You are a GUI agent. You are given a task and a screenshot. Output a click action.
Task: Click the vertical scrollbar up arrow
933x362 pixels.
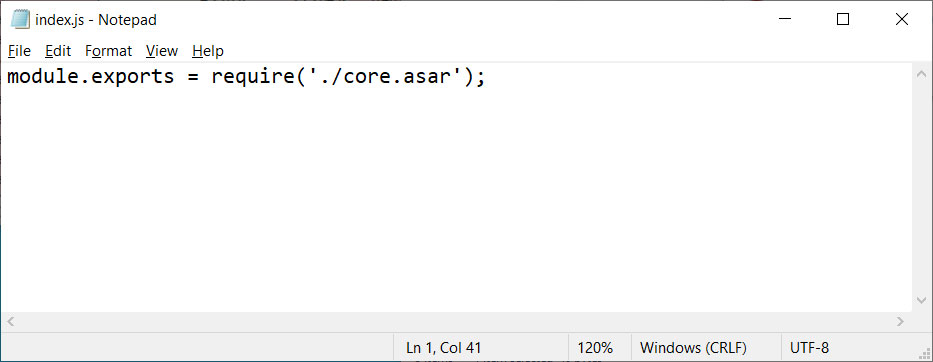point(921,74)
